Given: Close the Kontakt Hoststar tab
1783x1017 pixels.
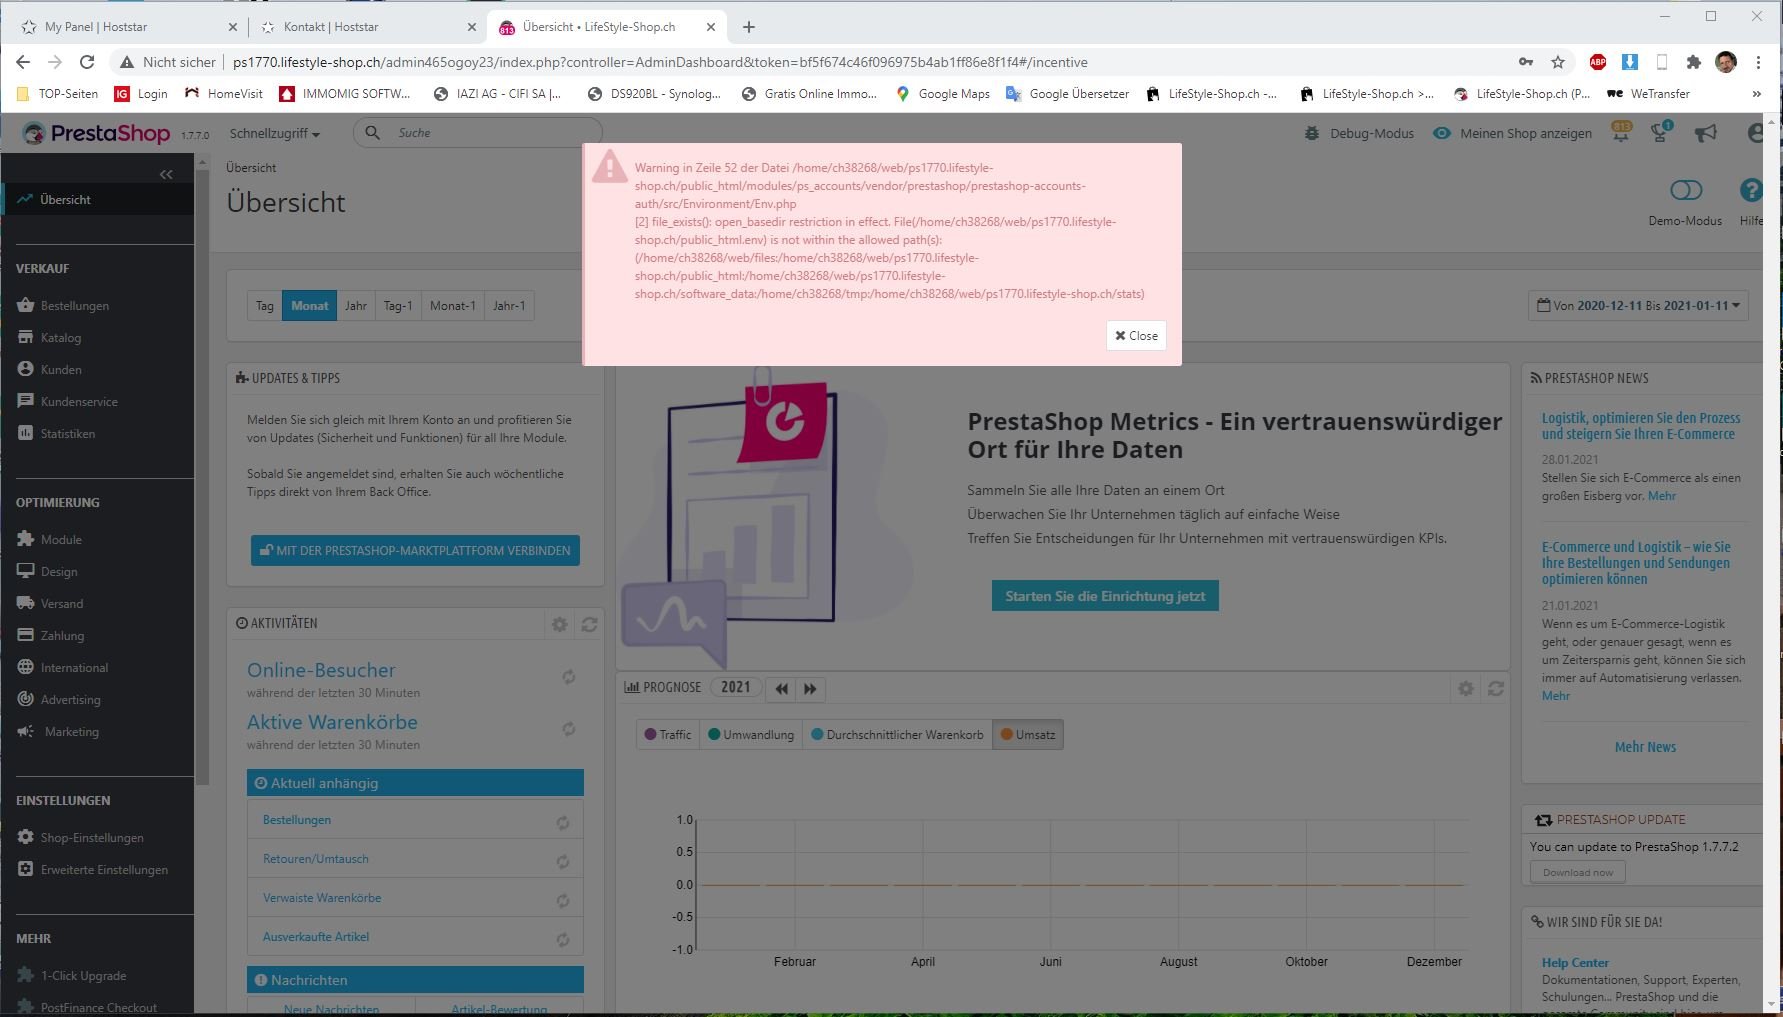Looking at the screenshot, I should click(x=472, y=27).
